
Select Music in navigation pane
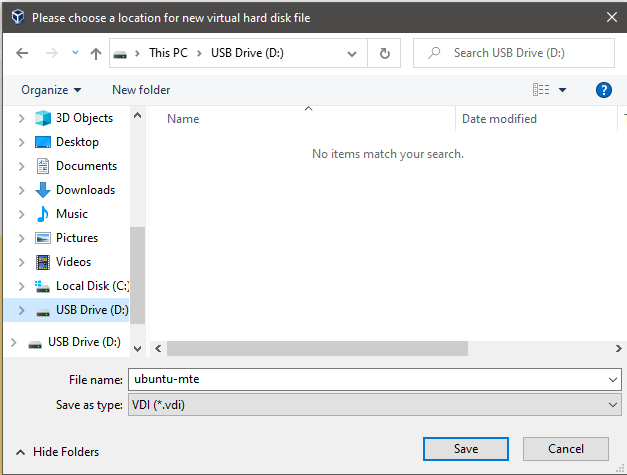72,214
